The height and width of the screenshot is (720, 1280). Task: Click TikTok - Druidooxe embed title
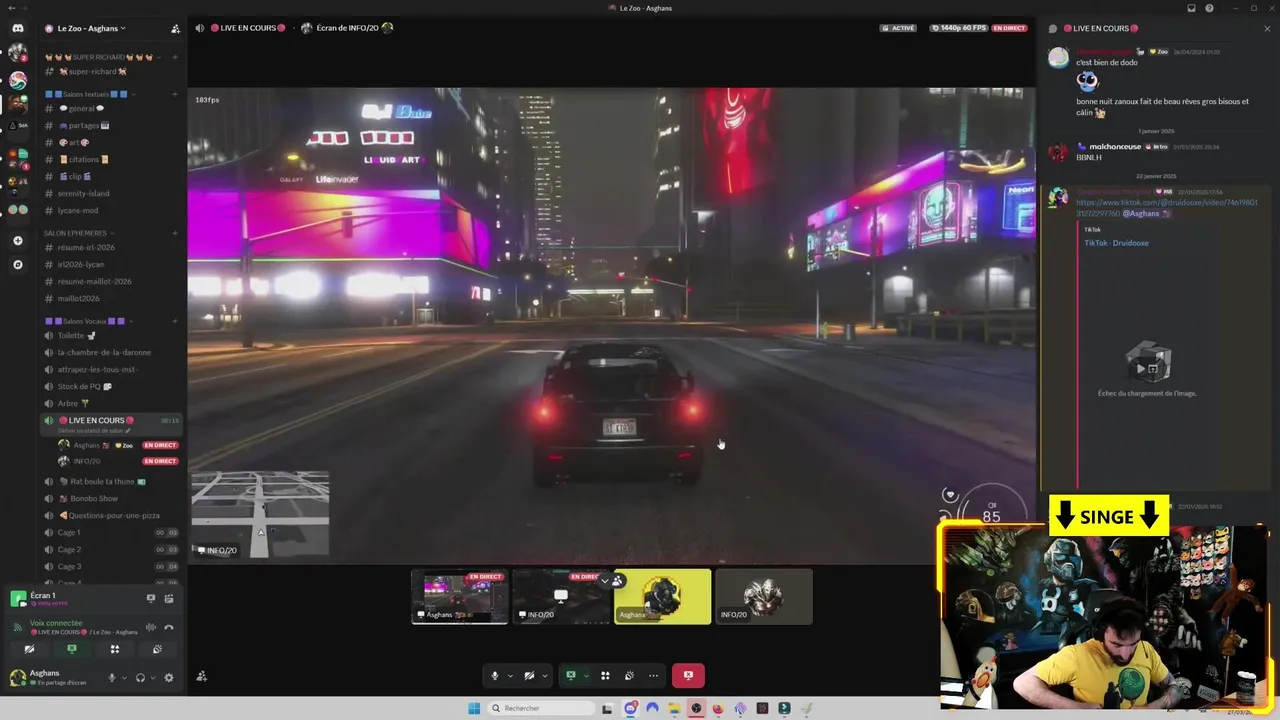(1116, 243)
